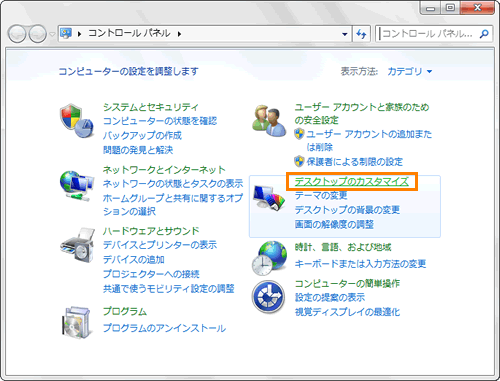Open 視覚ディスプレイの最適化 link
Viewport: 500px width, 381px height.
click(x=347, y=312)
